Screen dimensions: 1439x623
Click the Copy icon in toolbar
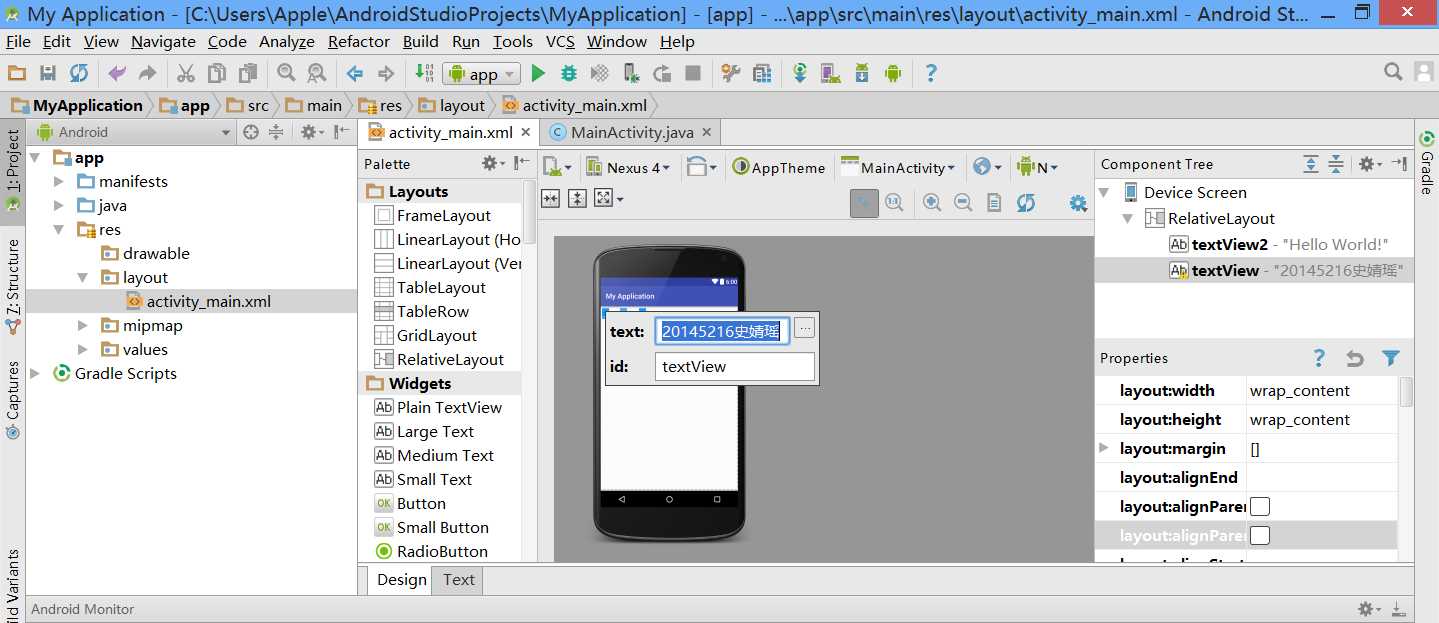coord(217,73)
